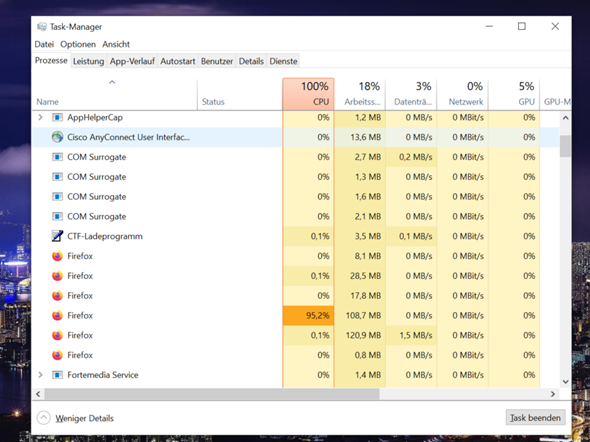The width and height of the screenshot is (590, 442).
Task: Sort by the GPU 5% column header
Action: click(x=514, y=94)
